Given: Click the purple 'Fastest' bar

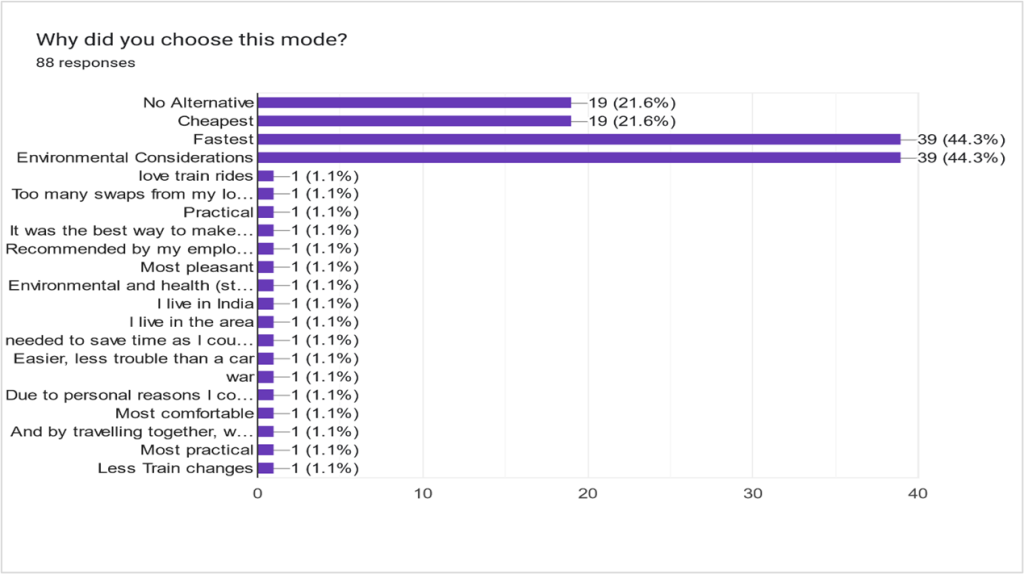Looking at the screenshot, I should click(x=579, y=139).
